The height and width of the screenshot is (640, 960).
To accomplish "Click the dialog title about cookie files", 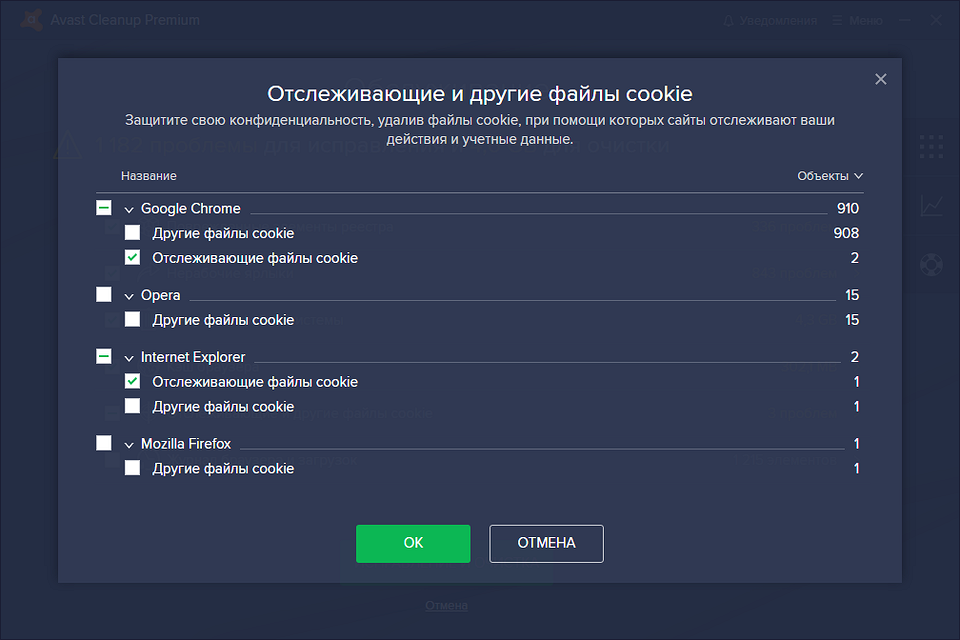I will pyautogui.click(x=480, y=94).
